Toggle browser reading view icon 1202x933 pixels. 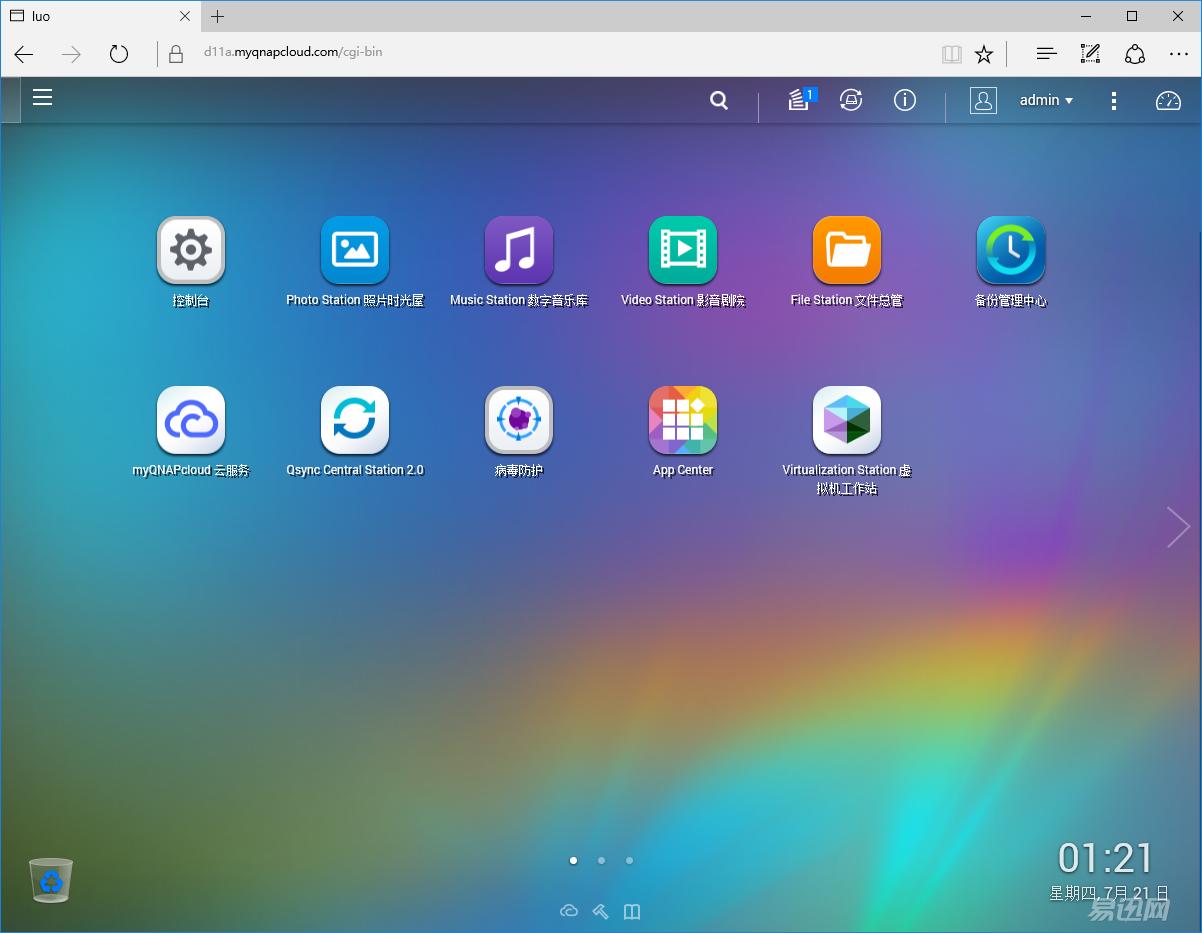point(952,54)
